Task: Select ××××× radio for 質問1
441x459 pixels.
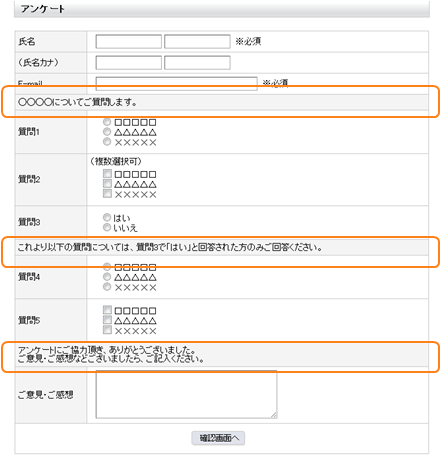Action: click(x=107, y=142)
